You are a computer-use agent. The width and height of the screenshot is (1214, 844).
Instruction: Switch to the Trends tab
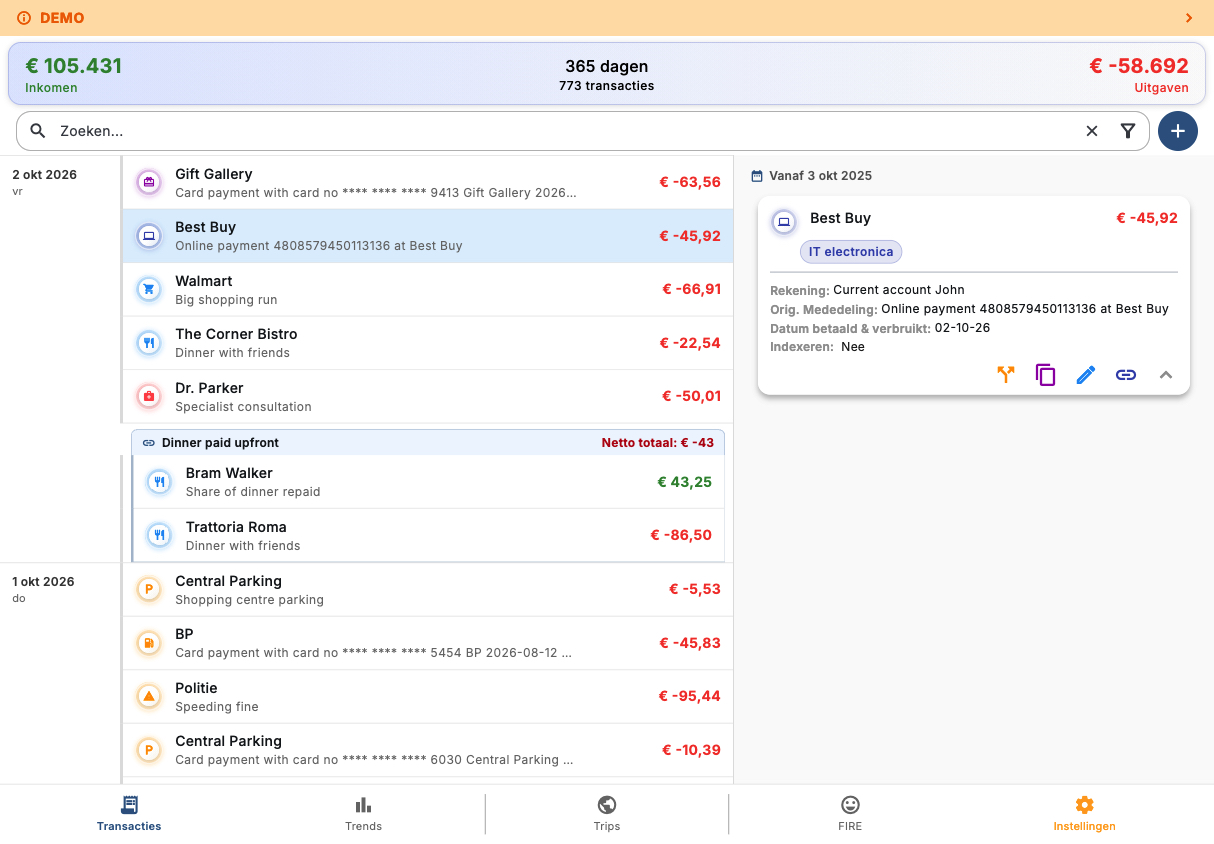click(363, 814)
